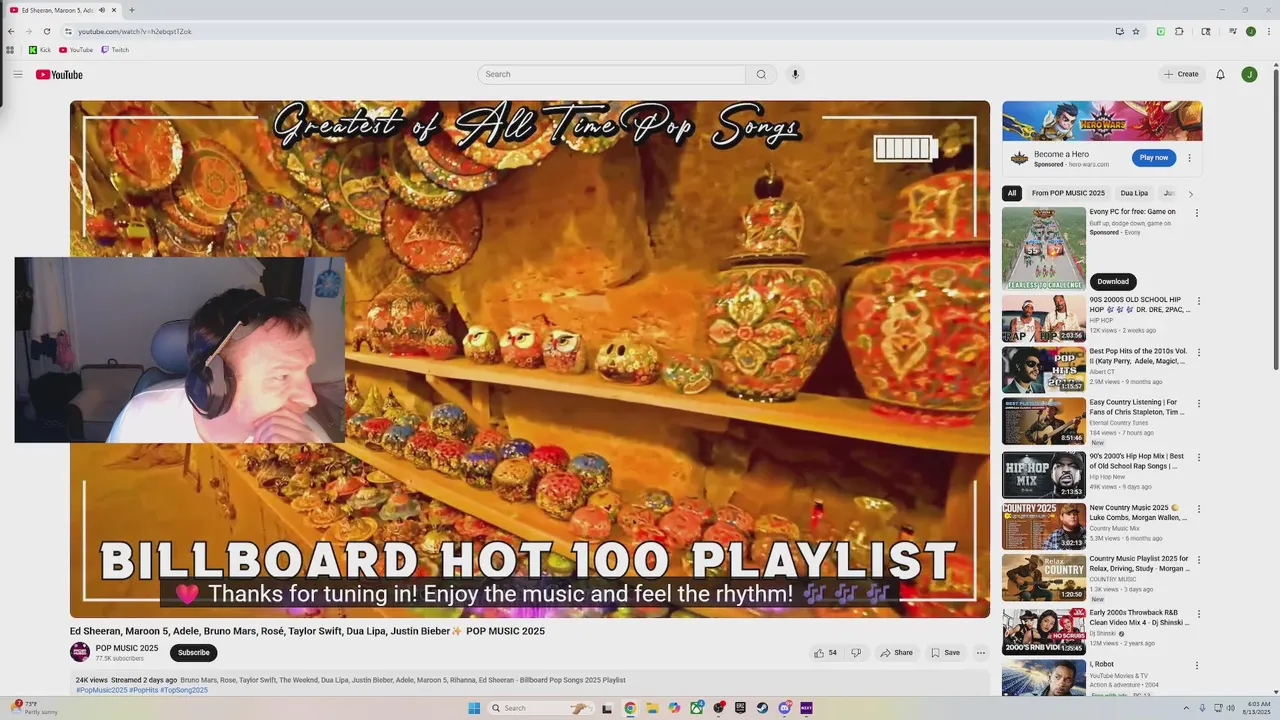Switch to the Ed Sheeran browser tab
The width and height of the screenshot is (1280, 720).
pyautogui.click(x=62, y=10)
